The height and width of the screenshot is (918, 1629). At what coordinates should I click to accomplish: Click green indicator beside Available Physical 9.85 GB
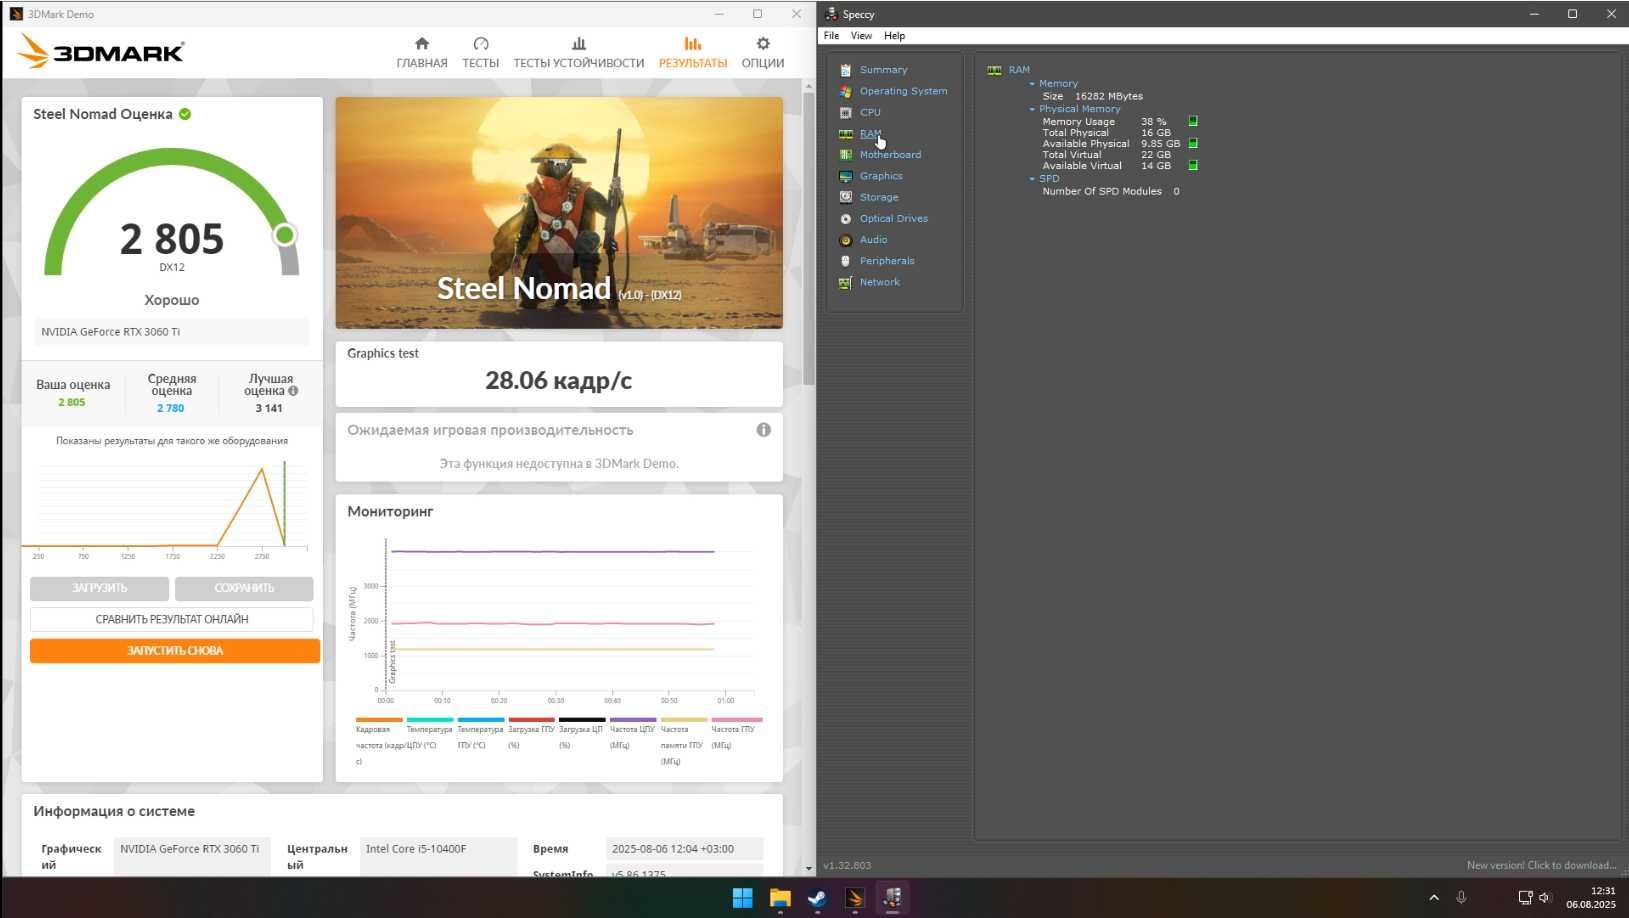coord(1192,143)
